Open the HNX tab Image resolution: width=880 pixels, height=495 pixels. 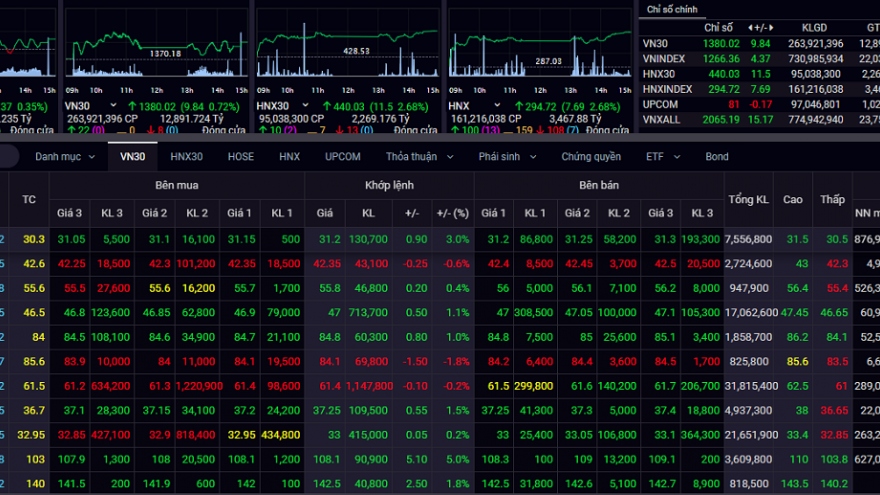290,157
